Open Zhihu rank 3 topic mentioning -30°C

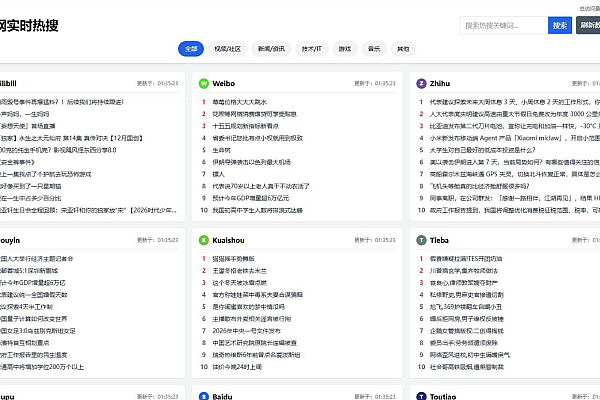click(x=515, y=126)
